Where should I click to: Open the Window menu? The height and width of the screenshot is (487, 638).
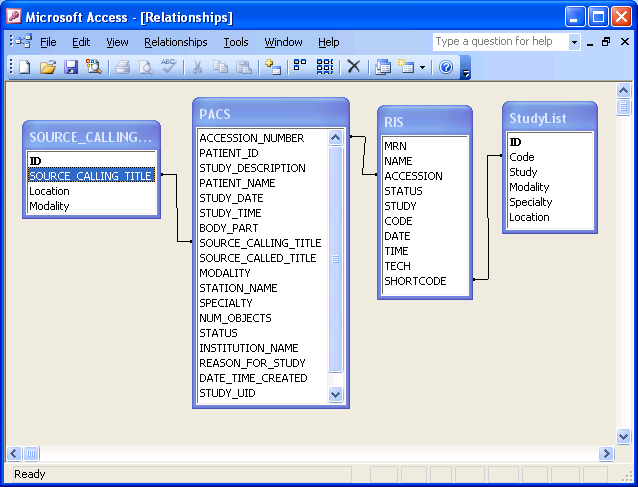[283, 42]
